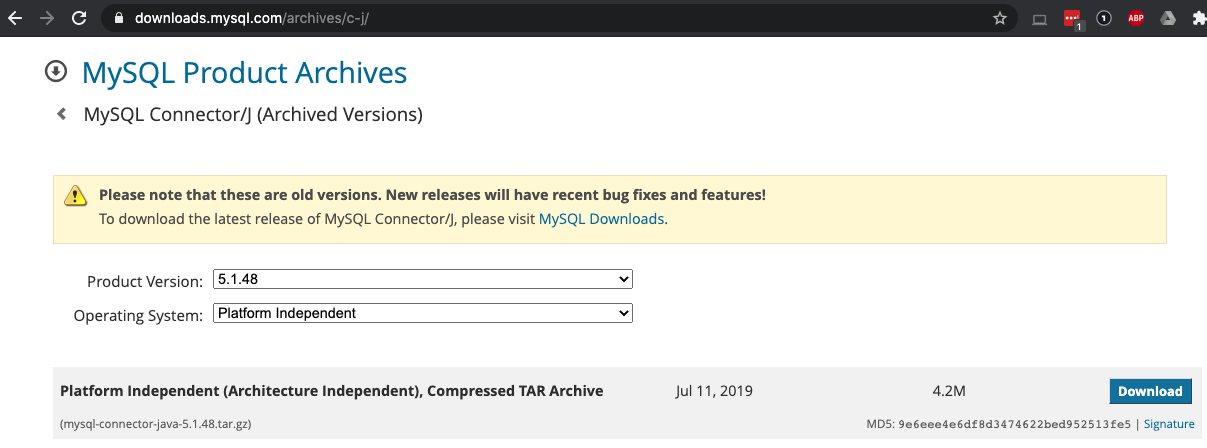Open the LastPass extension icon
This screenshot has width=1207, height=448.
point(1072,18)
